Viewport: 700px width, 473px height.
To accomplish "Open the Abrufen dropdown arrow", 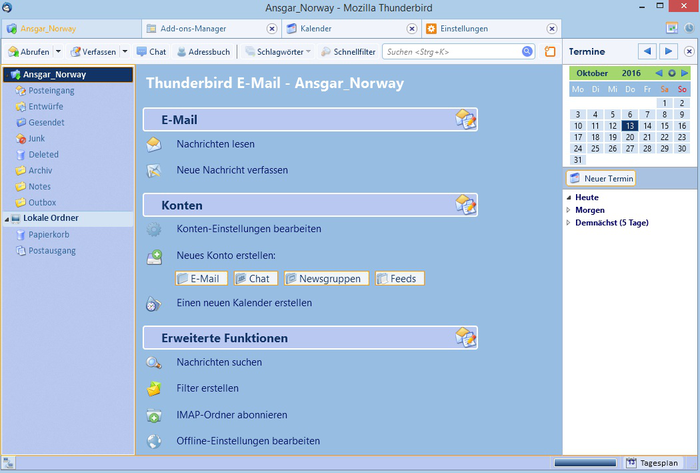I will (58, 52).
